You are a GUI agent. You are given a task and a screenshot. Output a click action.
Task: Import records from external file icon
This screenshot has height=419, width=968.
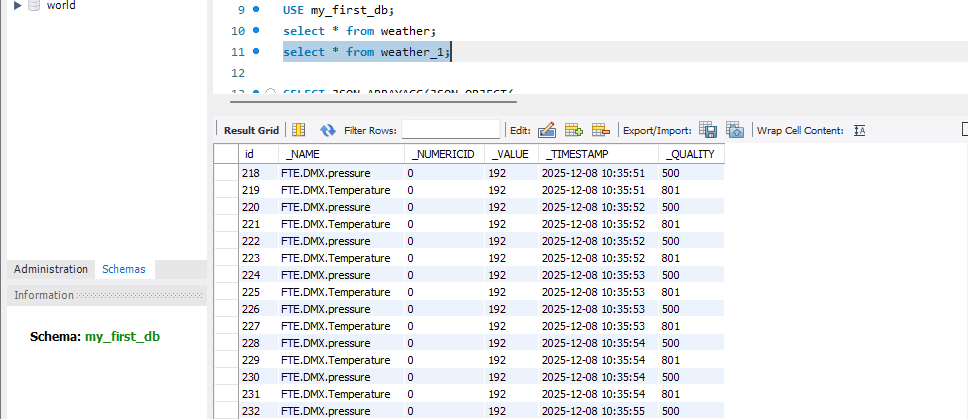click(x=735, y=130)
